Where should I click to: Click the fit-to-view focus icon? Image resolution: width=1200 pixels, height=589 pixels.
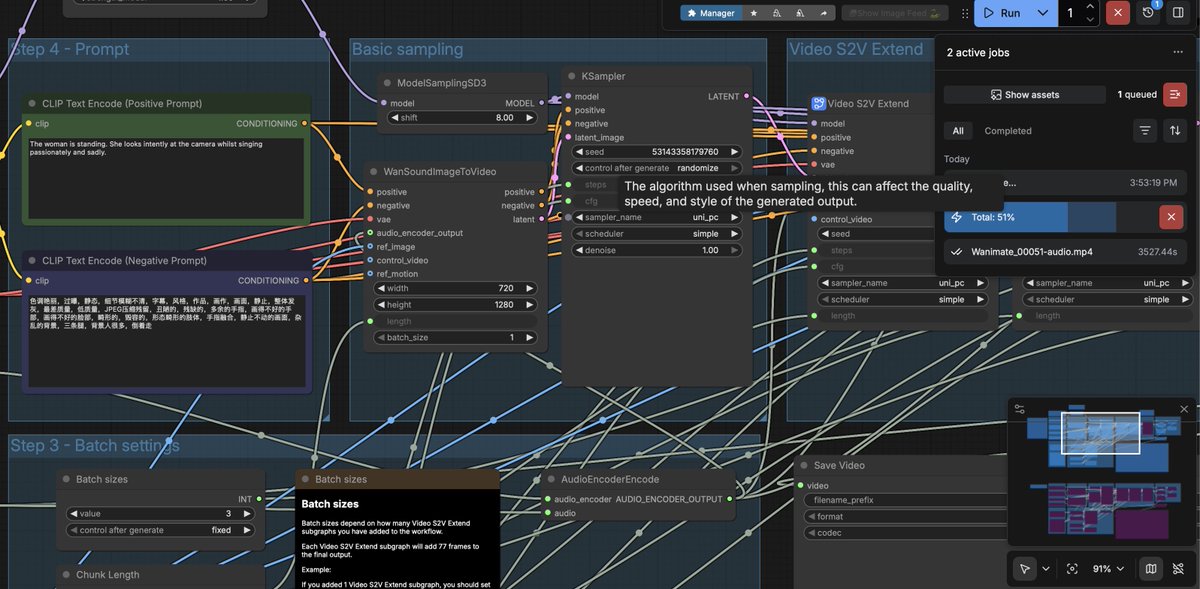tap(1072, 568)
